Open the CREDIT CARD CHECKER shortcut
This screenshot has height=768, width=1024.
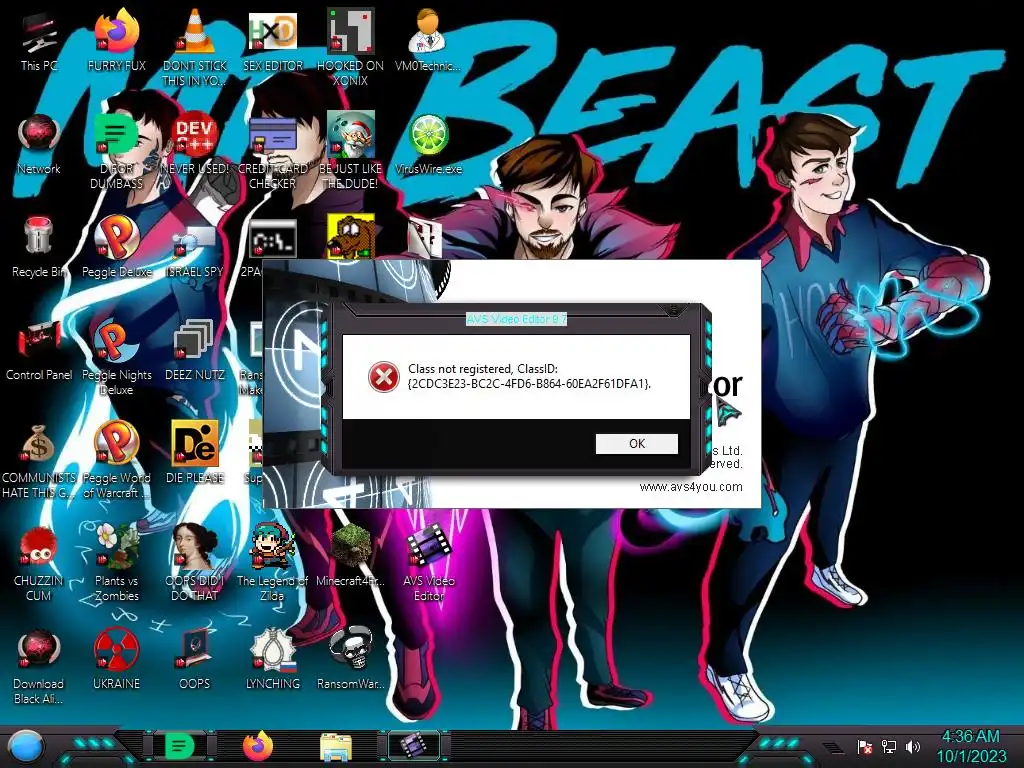tap(273, 150)
